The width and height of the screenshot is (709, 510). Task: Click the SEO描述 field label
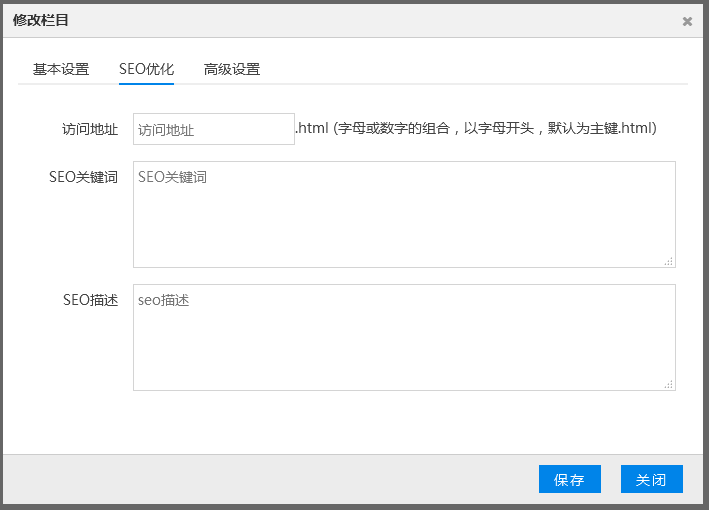(x=90, y=300)
